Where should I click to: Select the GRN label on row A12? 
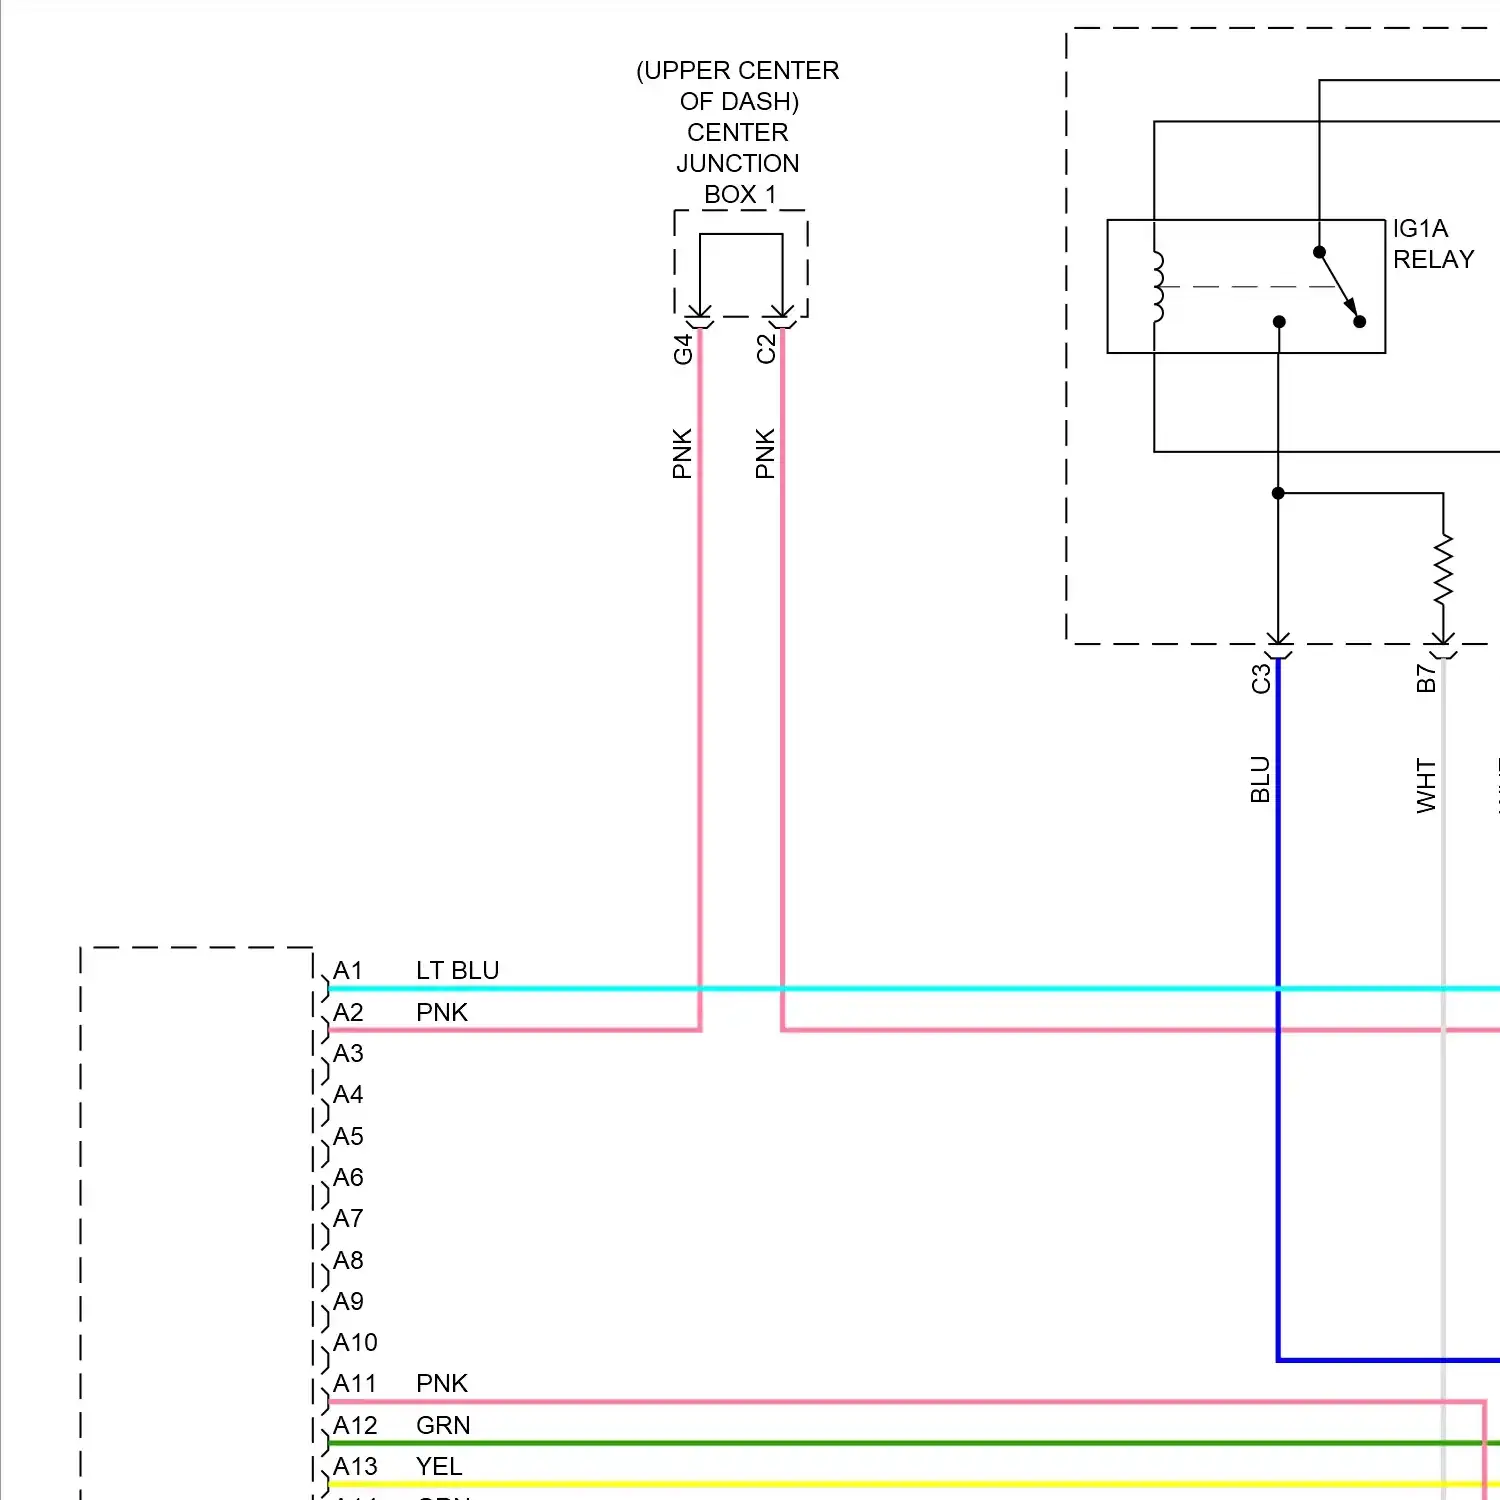click(443, 1426)
